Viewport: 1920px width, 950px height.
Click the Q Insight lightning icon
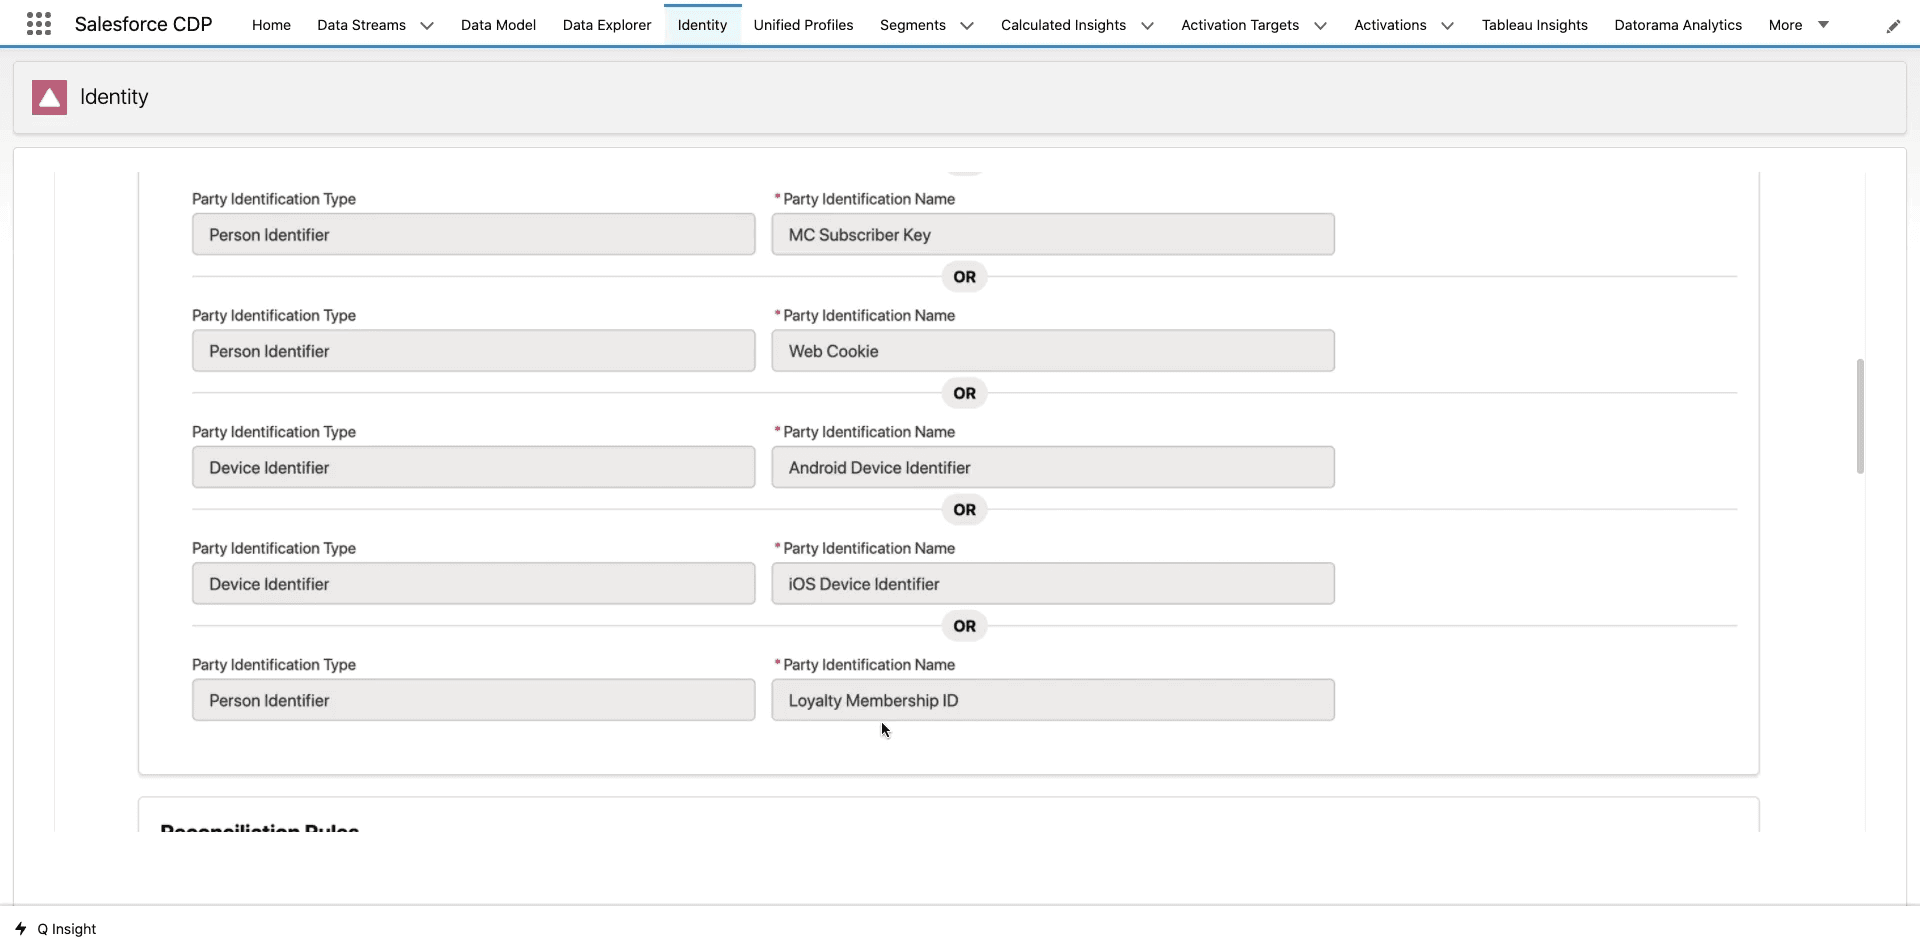point(21,929)
